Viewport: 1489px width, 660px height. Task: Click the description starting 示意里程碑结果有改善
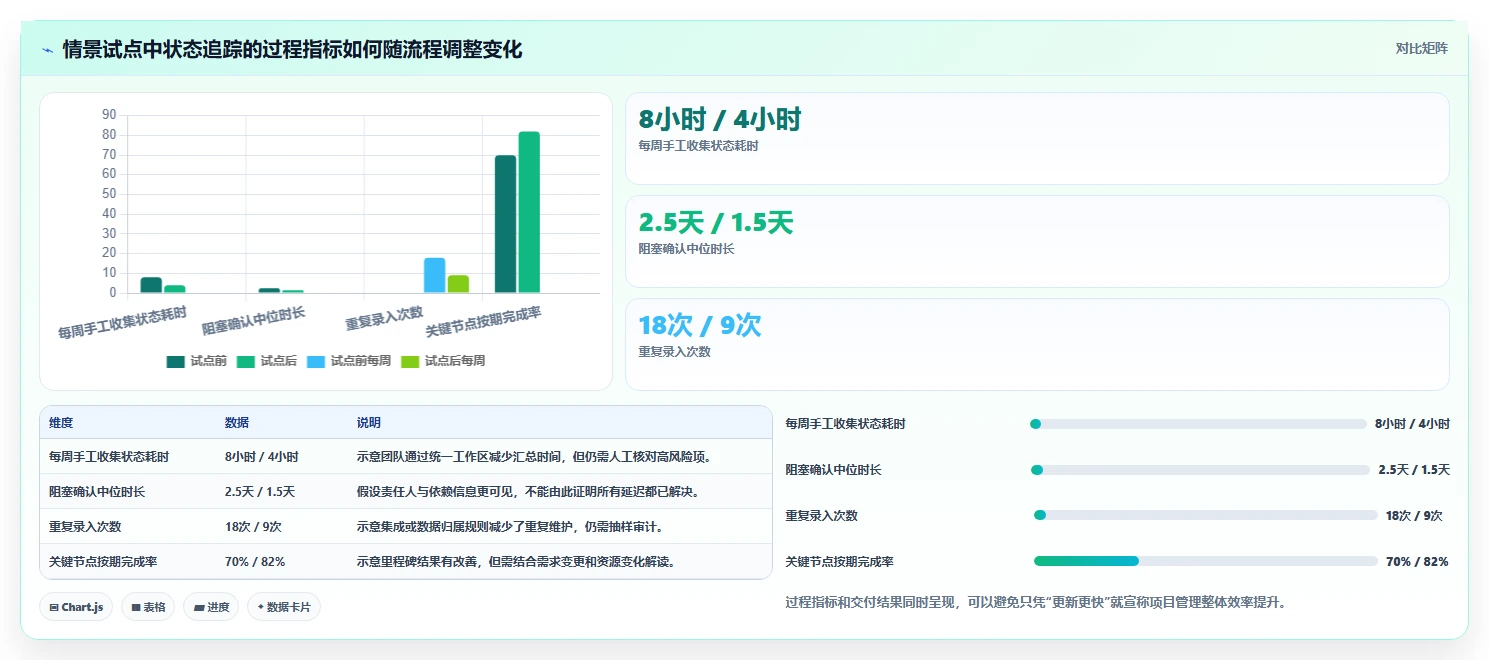tap(516, 561)
